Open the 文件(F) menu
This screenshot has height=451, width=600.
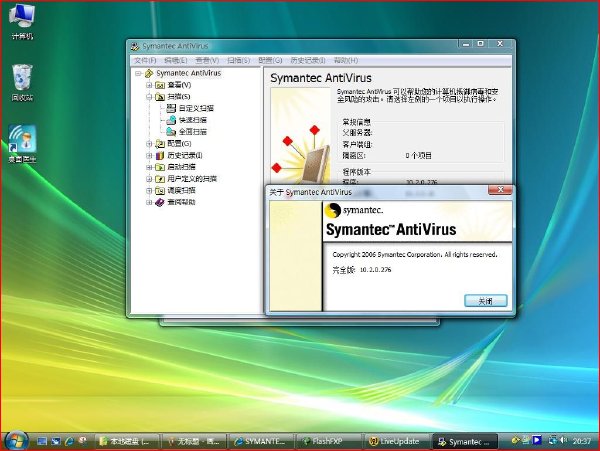click(145, 60)
